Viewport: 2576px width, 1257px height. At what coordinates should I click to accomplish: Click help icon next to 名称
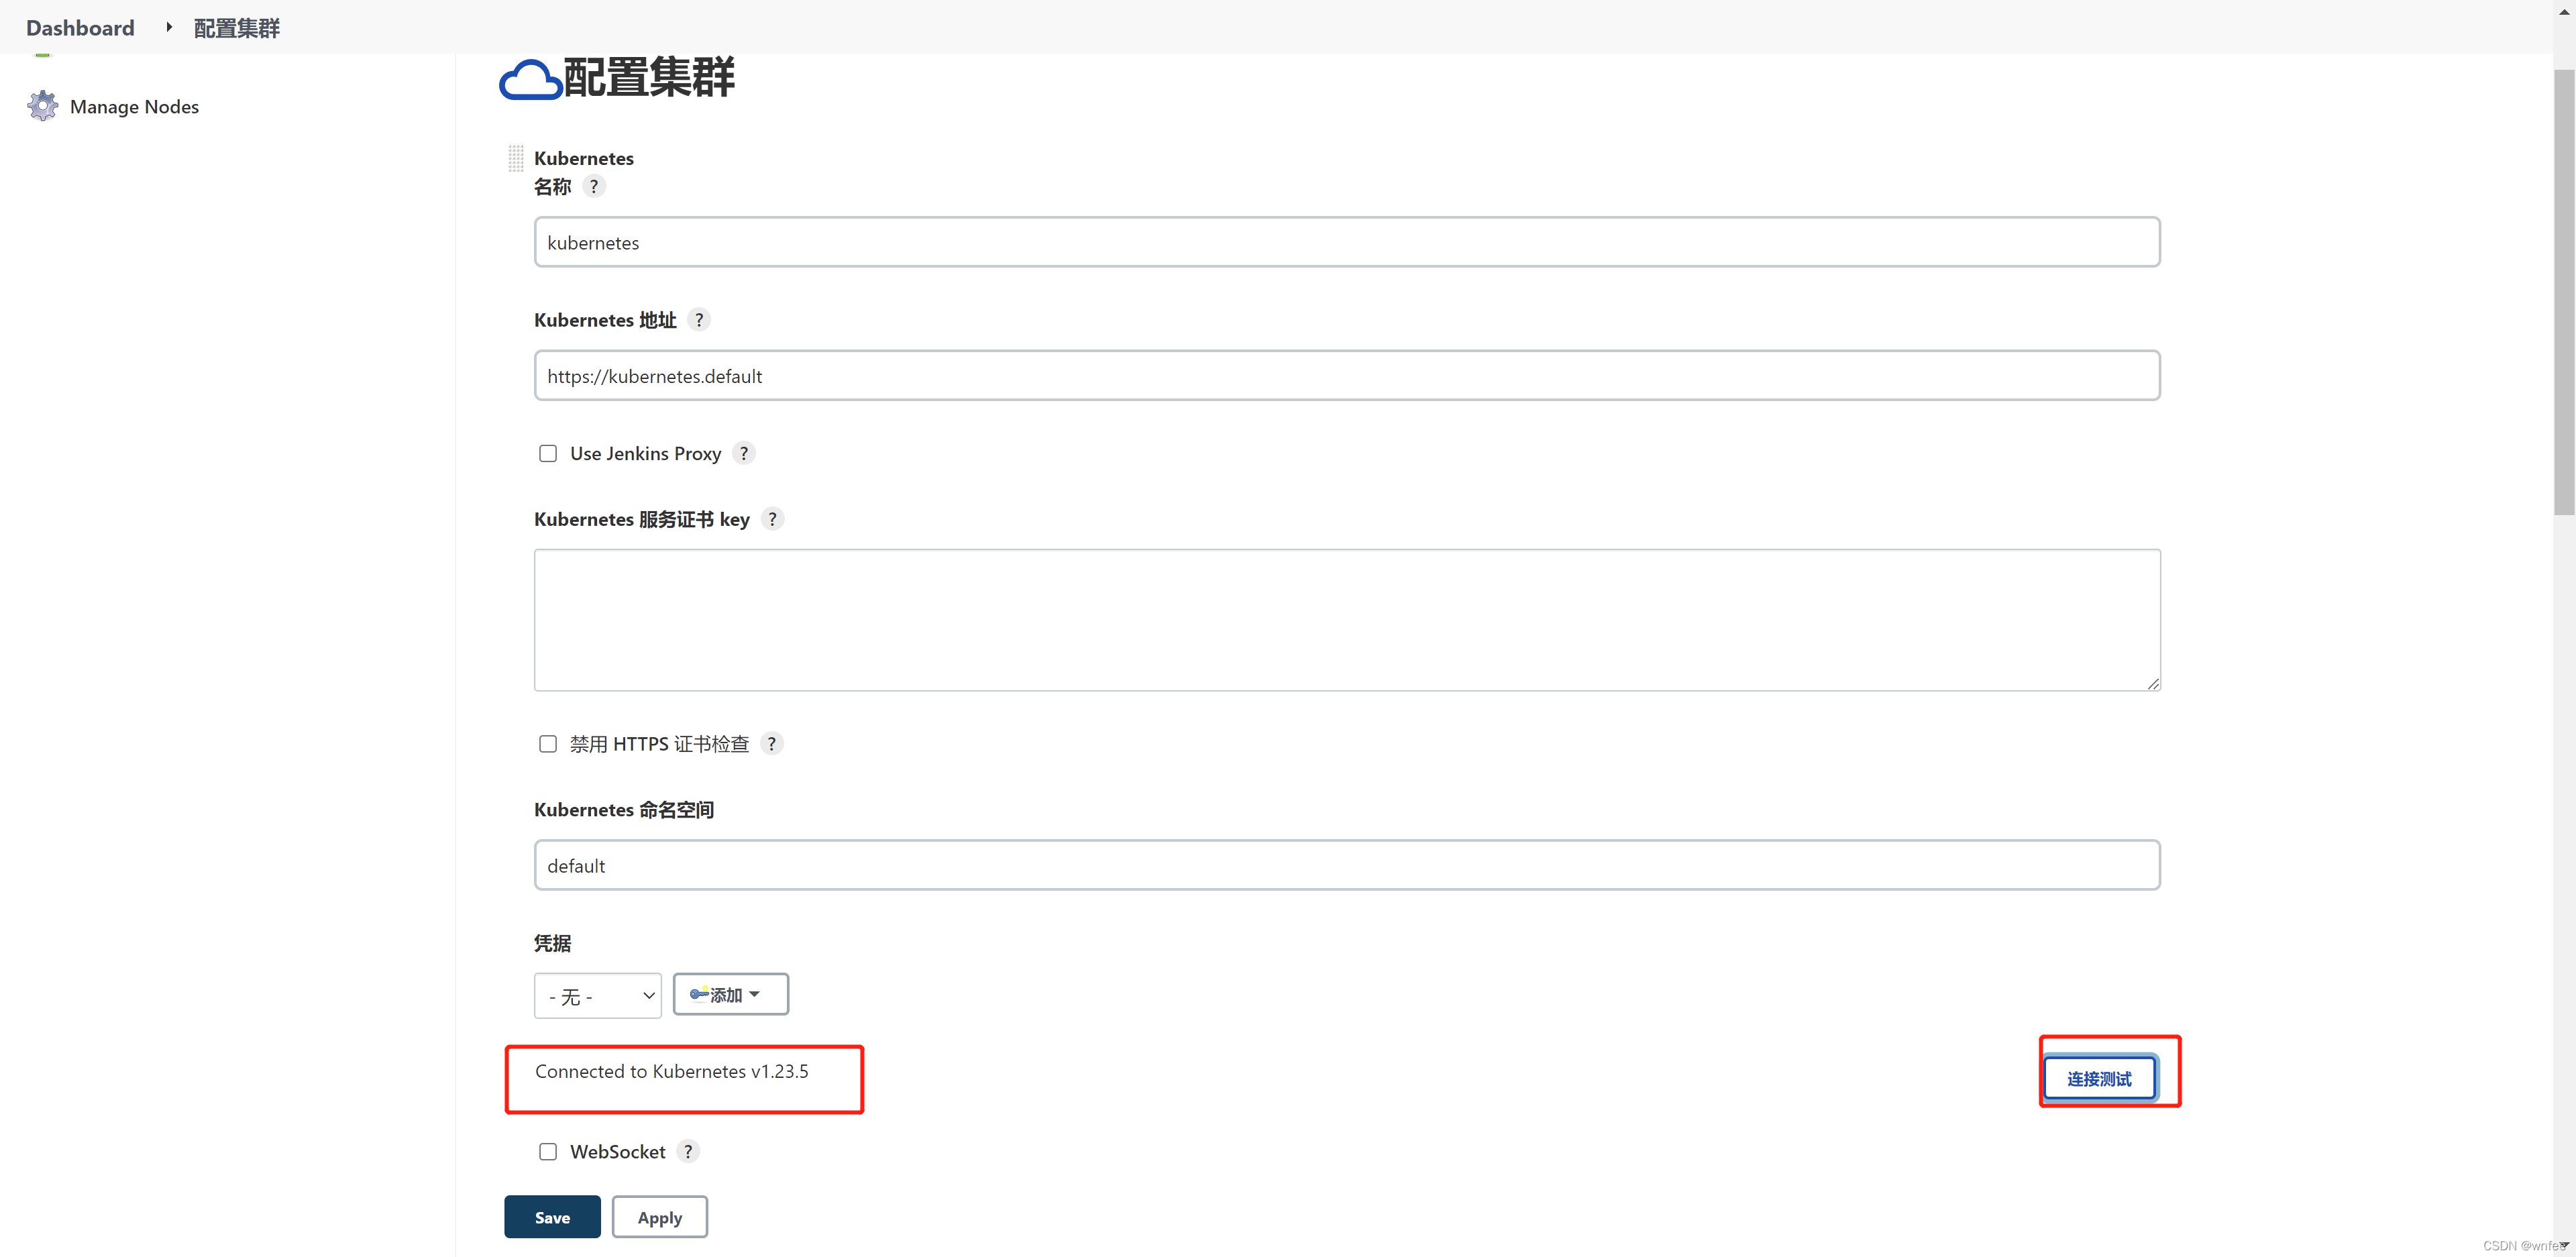[x=594, y=187]
